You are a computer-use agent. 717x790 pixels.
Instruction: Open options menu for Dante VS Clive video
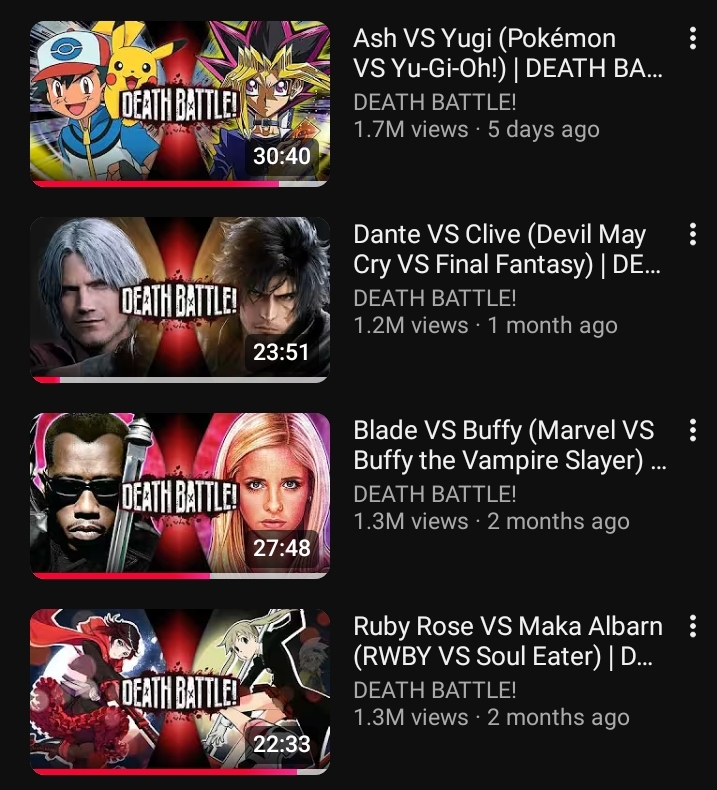click(x=693, y=234)
